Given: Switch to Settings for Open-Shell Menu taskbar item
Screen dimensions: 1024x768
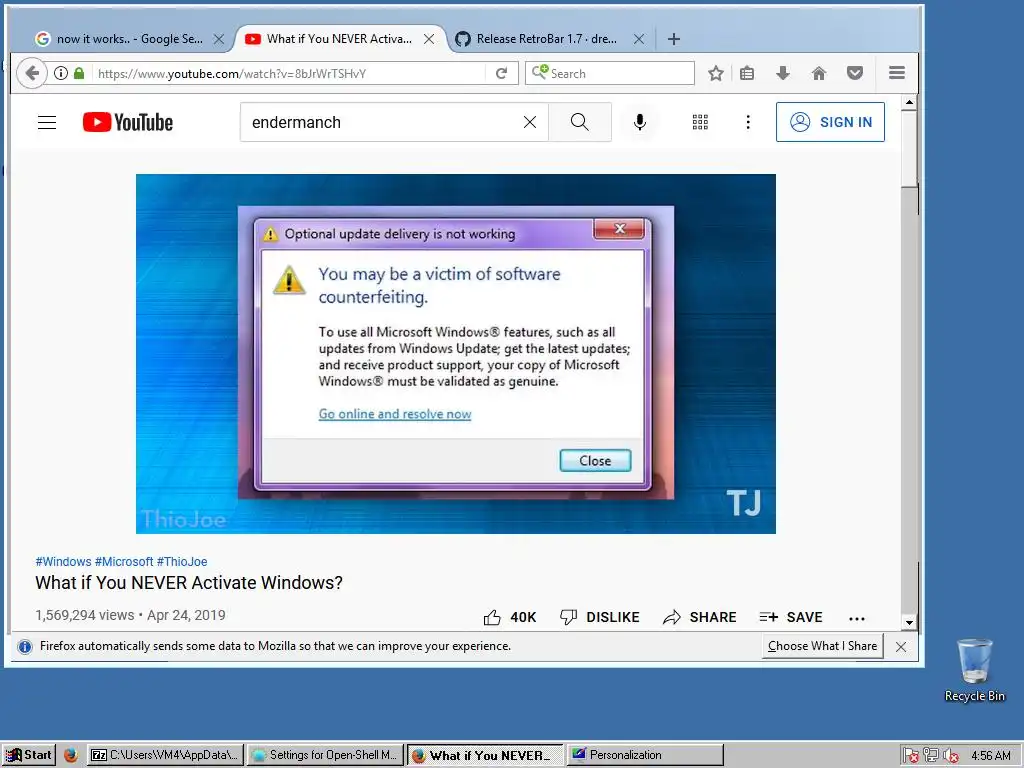Looking at the screenshot, I should [325, 755].
